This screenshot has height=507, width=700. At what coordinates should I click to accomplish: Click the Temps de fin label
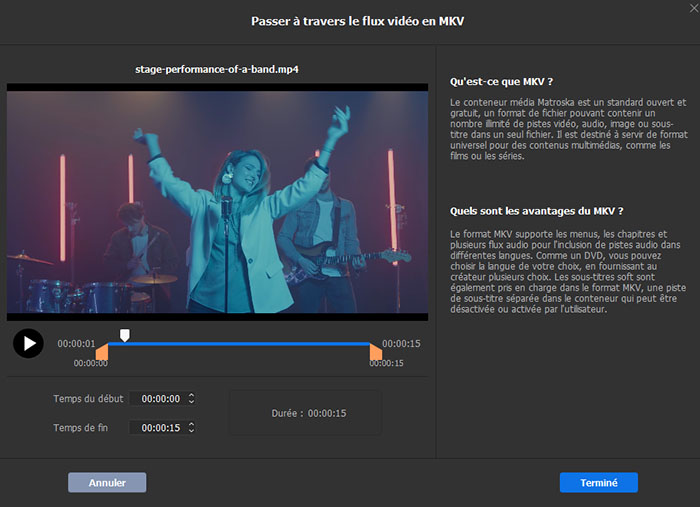[x=80, y=428]
